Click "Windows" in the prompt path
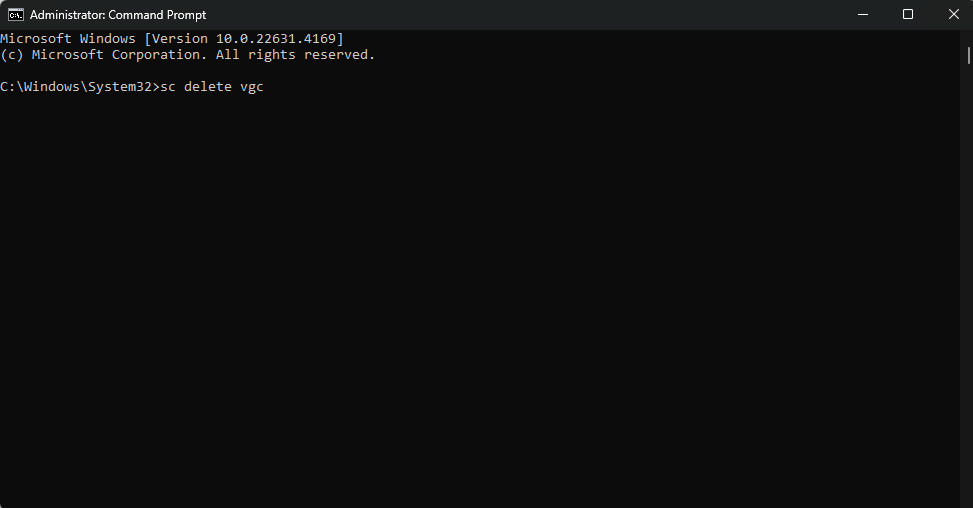The height and width of the screenshot is (508, 973). click(x=50, y=87)
